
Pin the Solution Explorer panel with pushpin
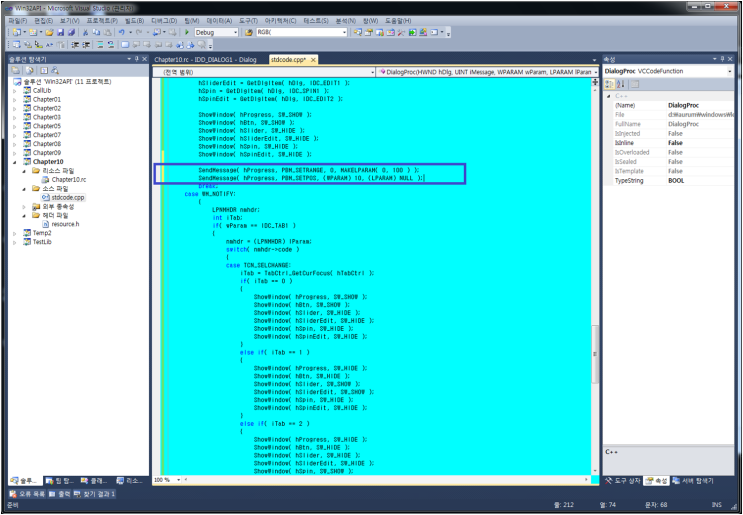[136, 59]
